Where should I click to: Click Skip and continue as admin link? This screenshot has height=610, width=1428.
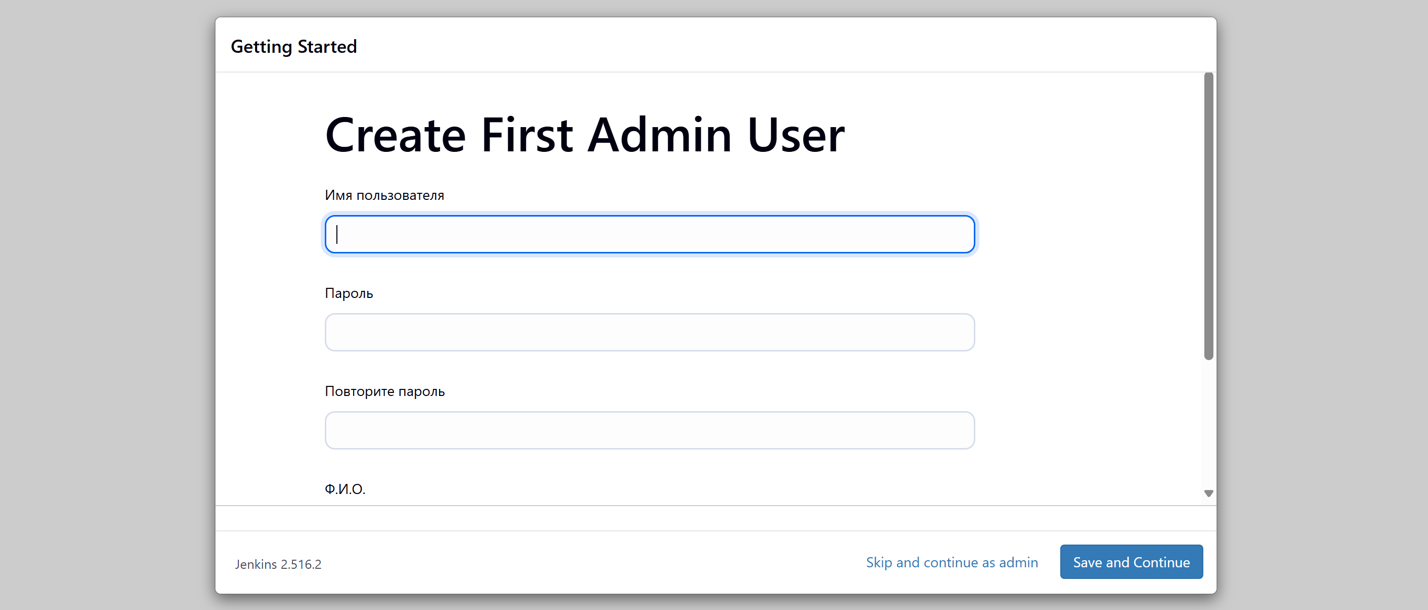click(x=952, y=563)
